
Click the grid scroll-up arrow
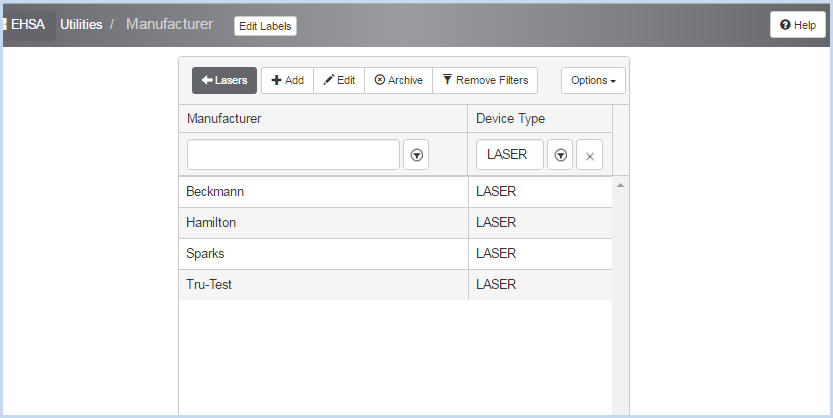click(620, 185)
